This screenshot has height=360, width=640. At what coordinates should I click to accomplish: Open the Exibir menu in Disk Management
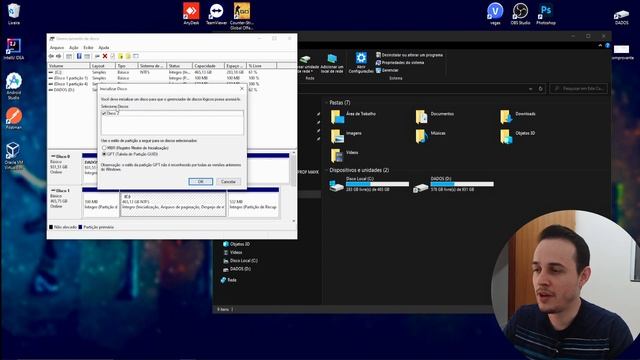pos(88,47)
